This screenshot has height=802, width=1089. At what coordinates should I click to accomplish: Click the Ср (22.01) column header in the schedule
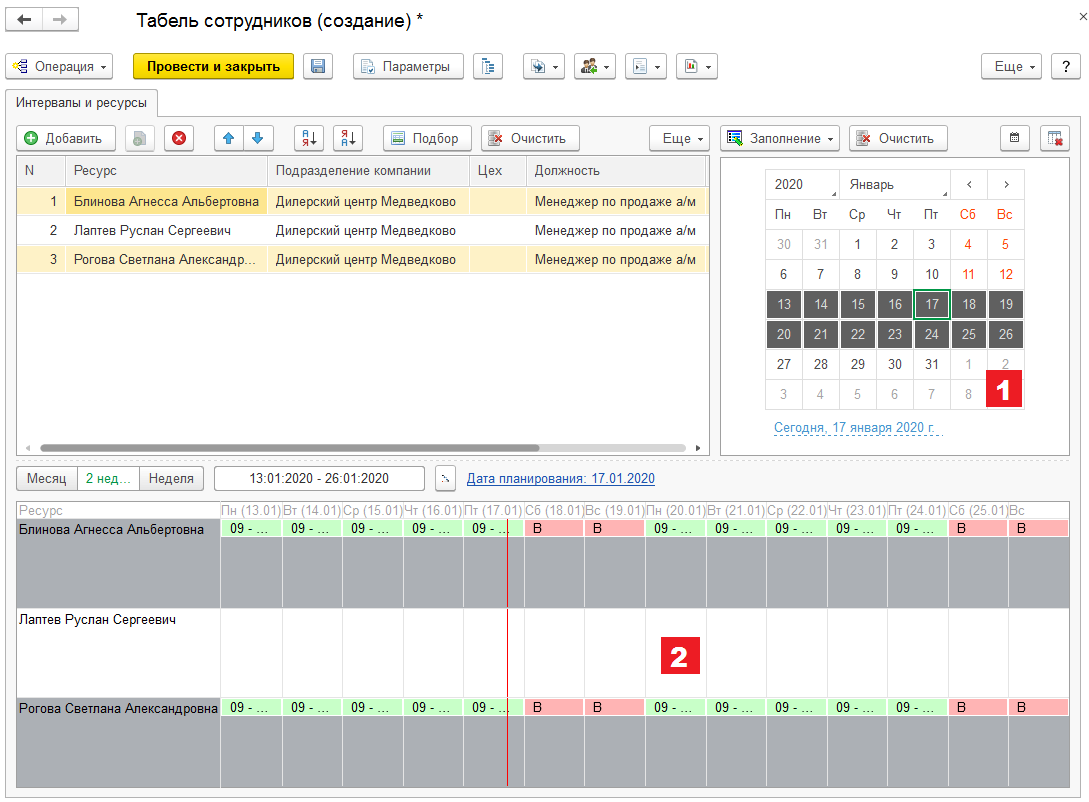coord(797,510)
